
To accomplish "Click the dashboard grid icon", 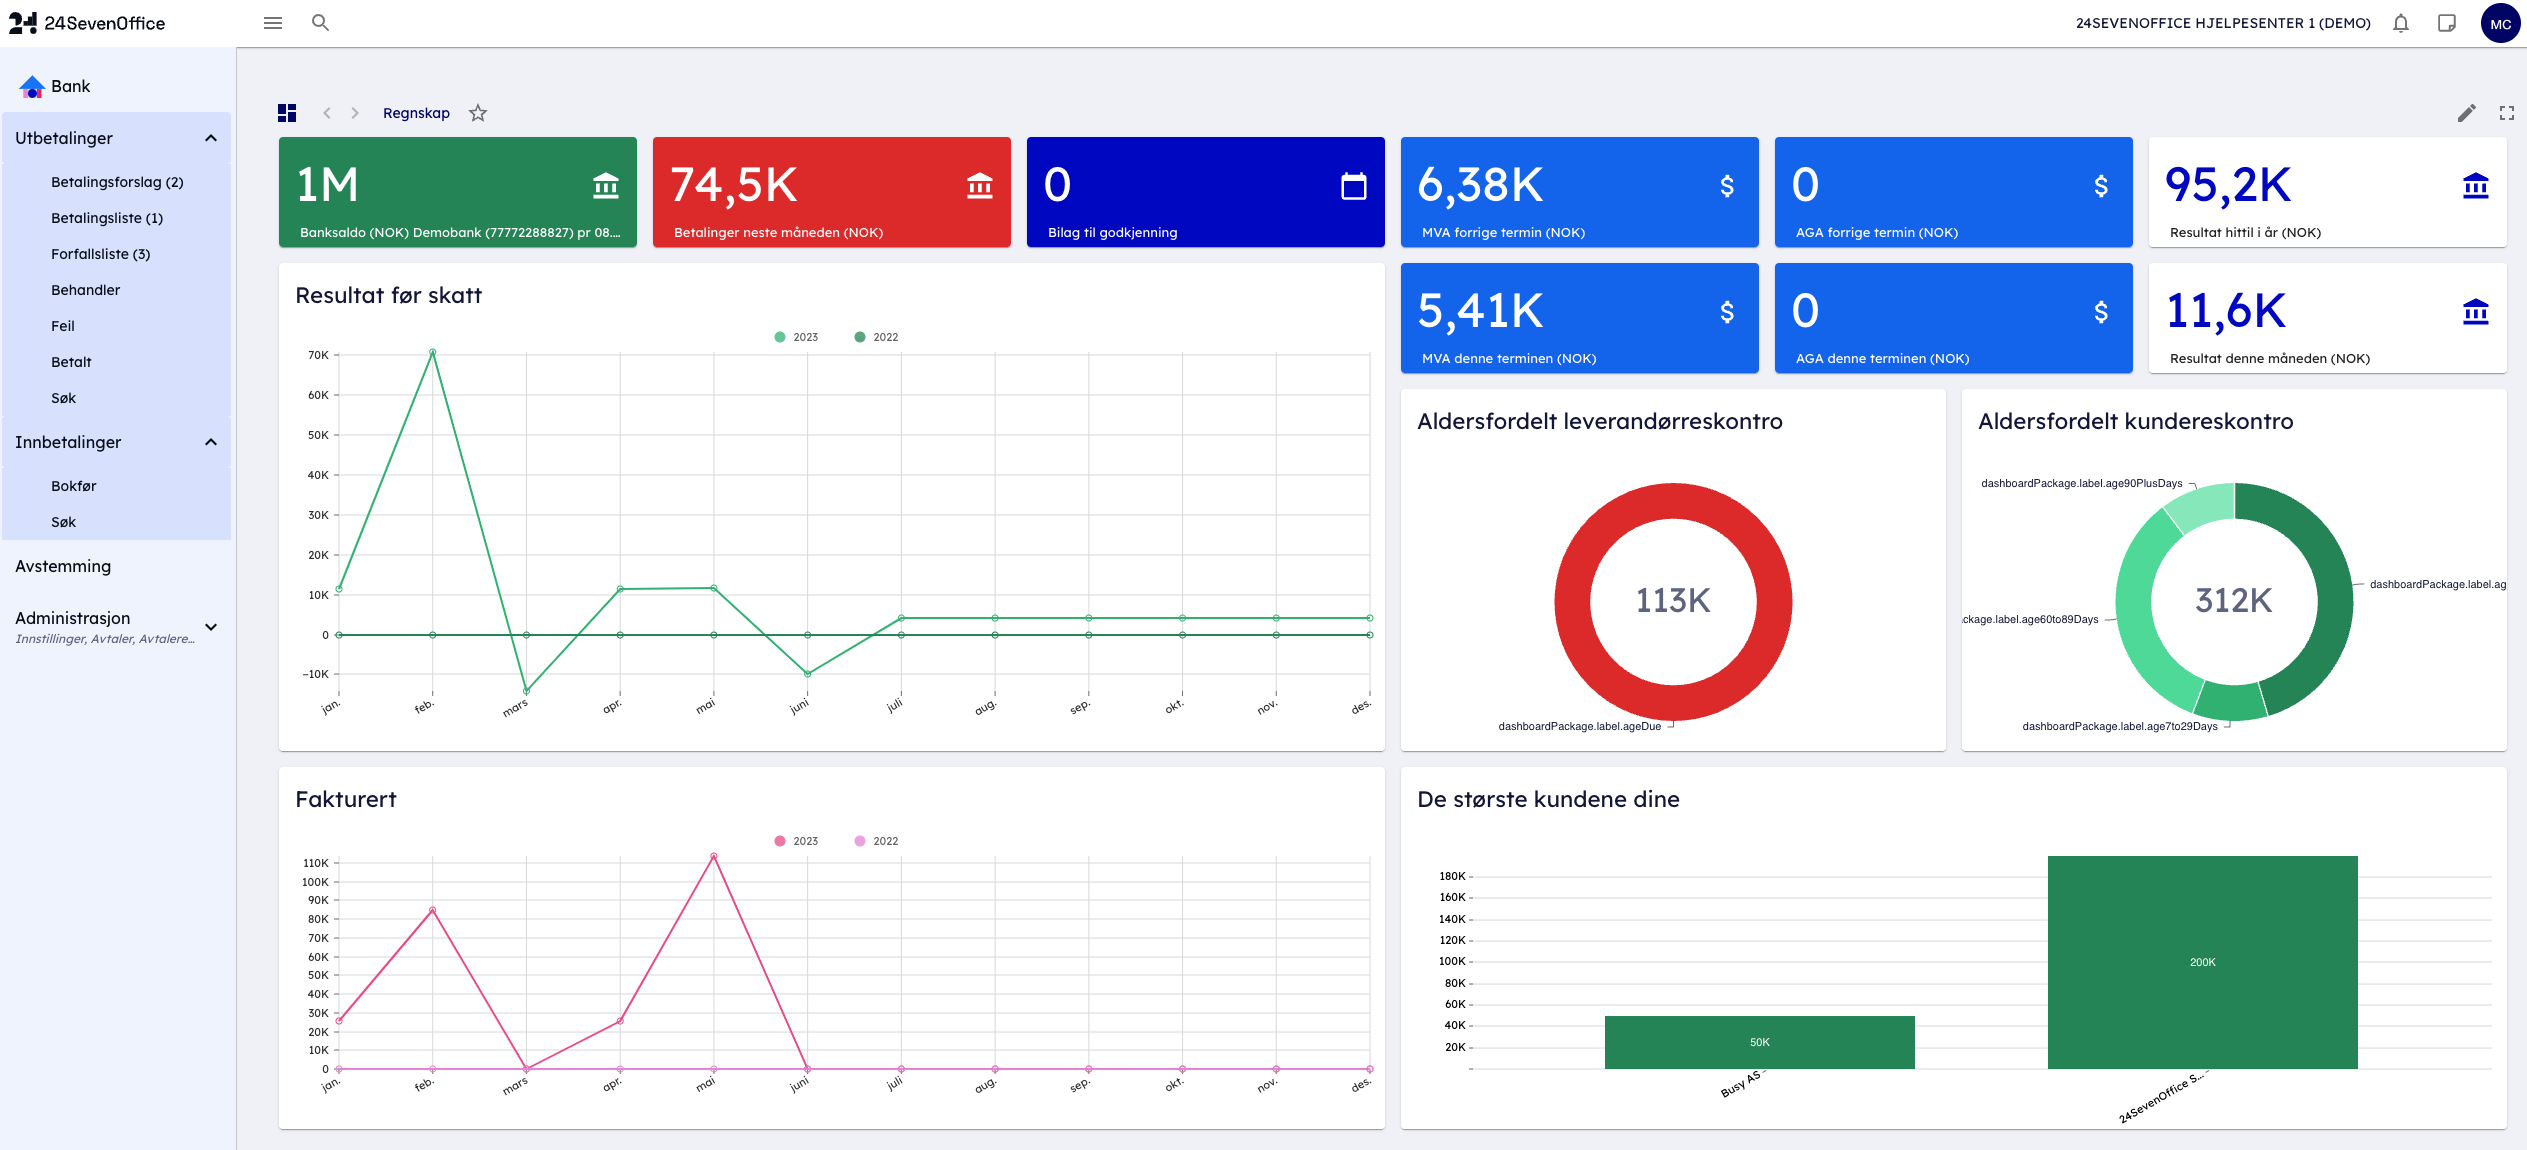I will coord(287,113).
